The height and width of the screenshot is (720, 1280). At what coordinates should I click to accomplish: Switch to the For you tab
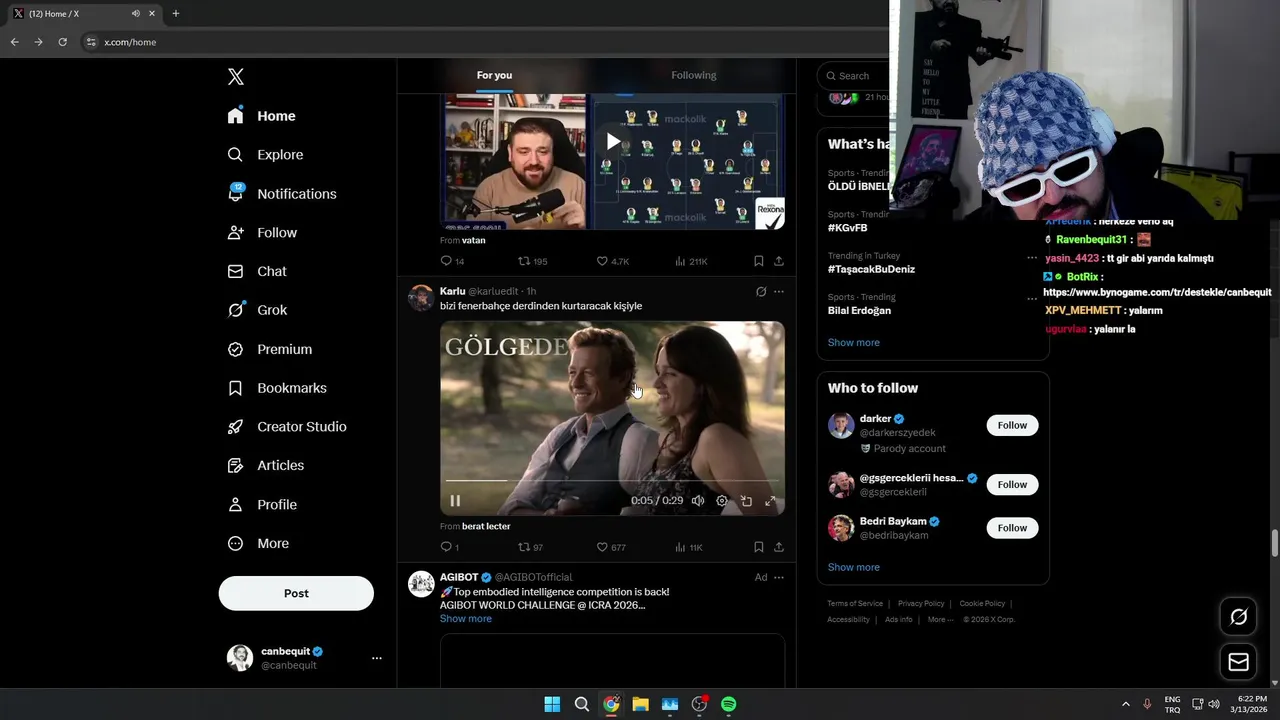click(x=494, y=75)
